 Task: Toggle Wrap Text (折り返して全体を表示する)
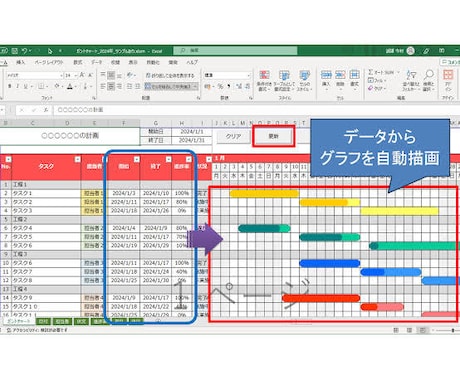[170, 76]
